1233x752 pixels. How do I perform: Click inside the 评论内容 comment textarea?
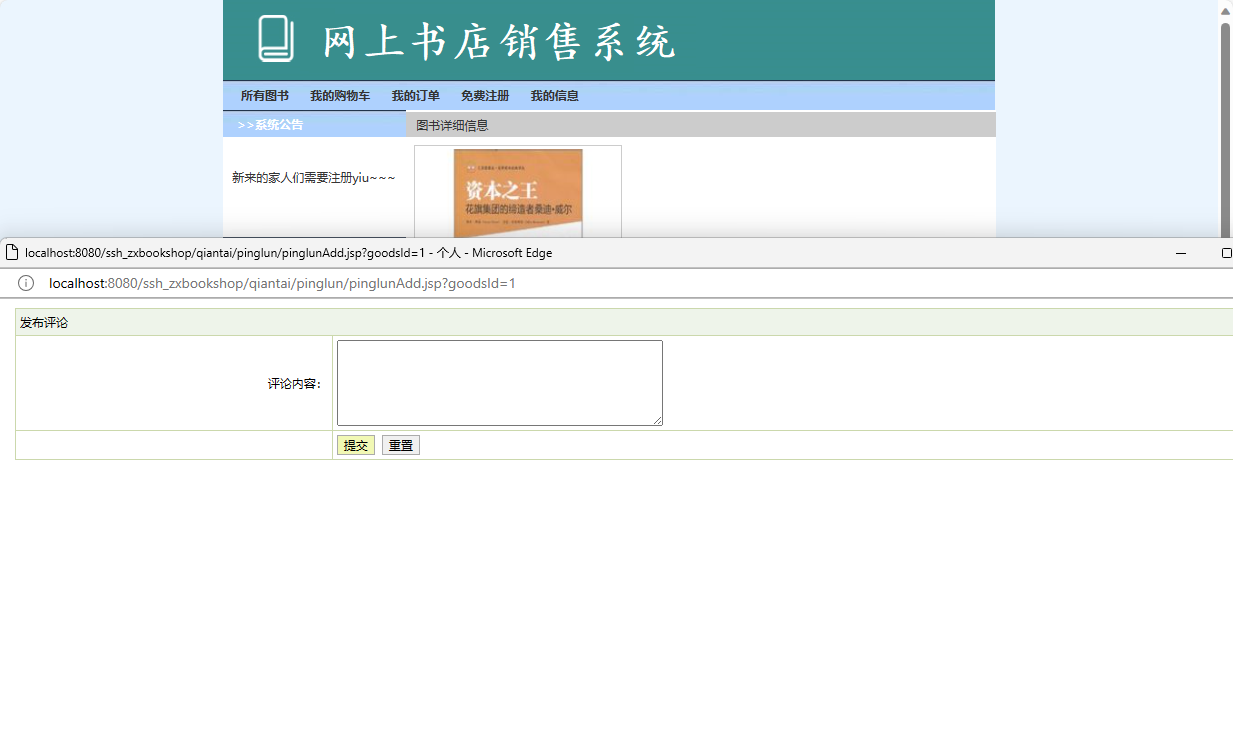click(498, 382)
